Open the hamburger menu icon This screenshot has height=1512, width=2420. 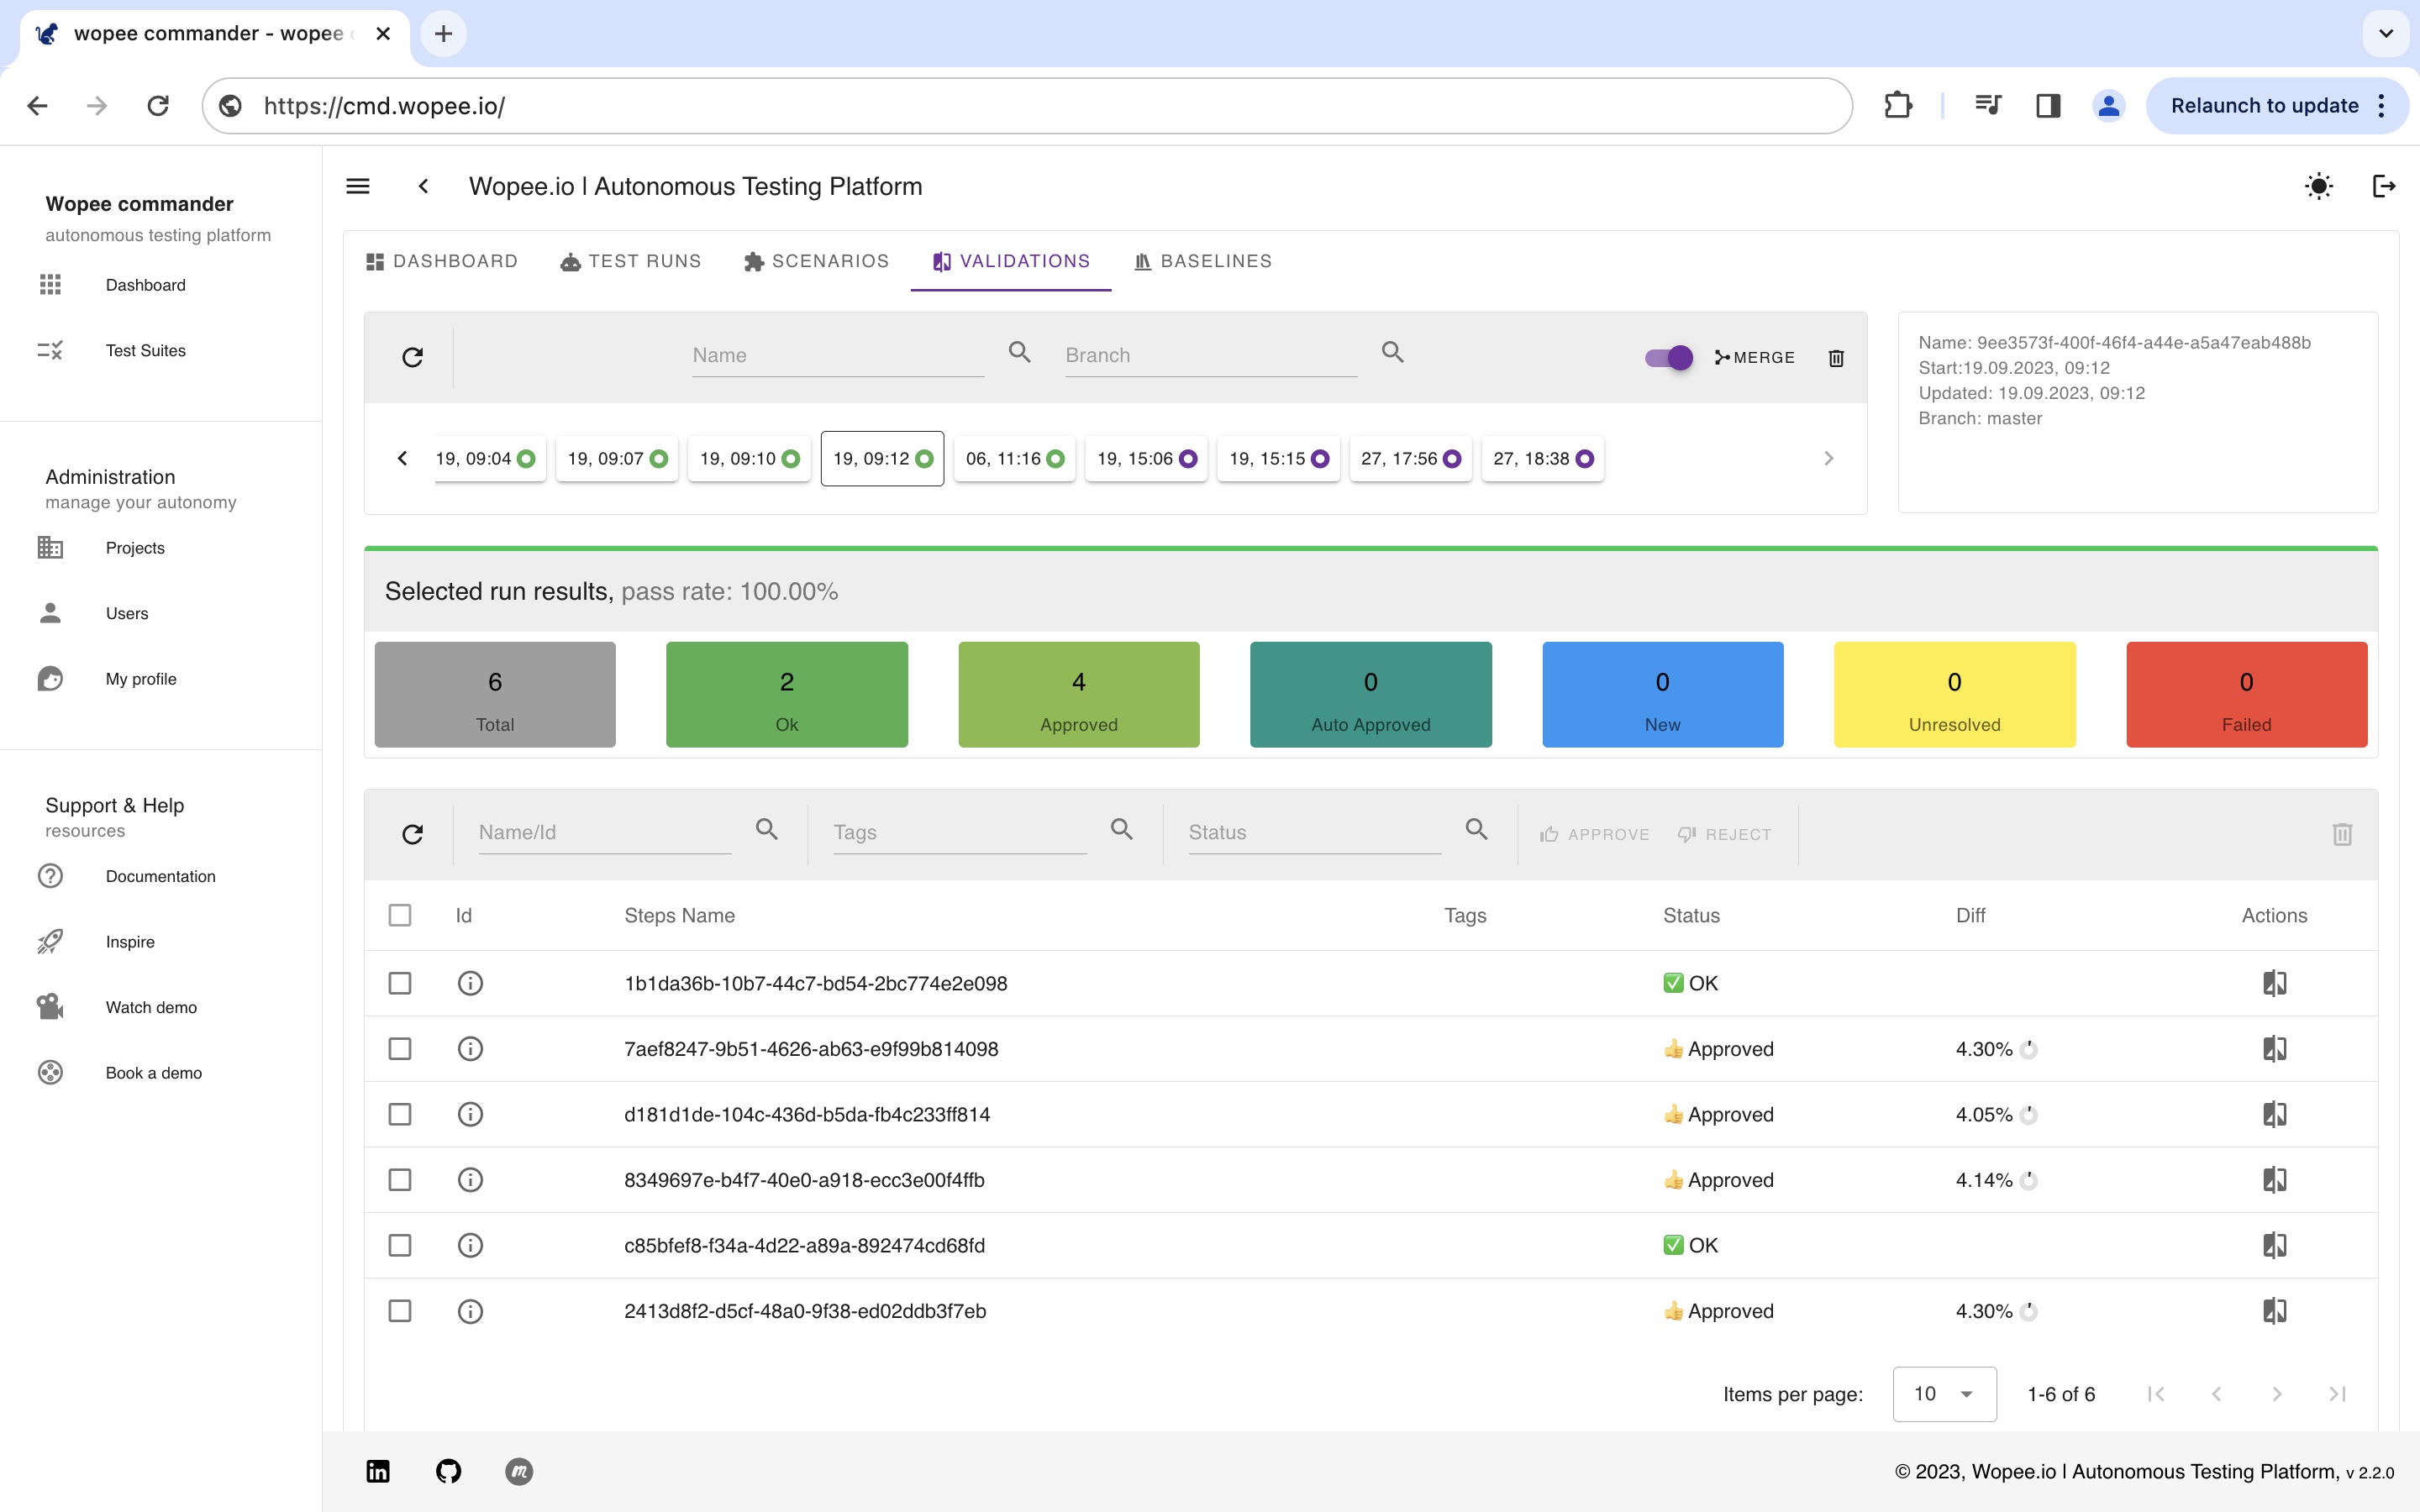pyautogui.click(x=357, y=186)
